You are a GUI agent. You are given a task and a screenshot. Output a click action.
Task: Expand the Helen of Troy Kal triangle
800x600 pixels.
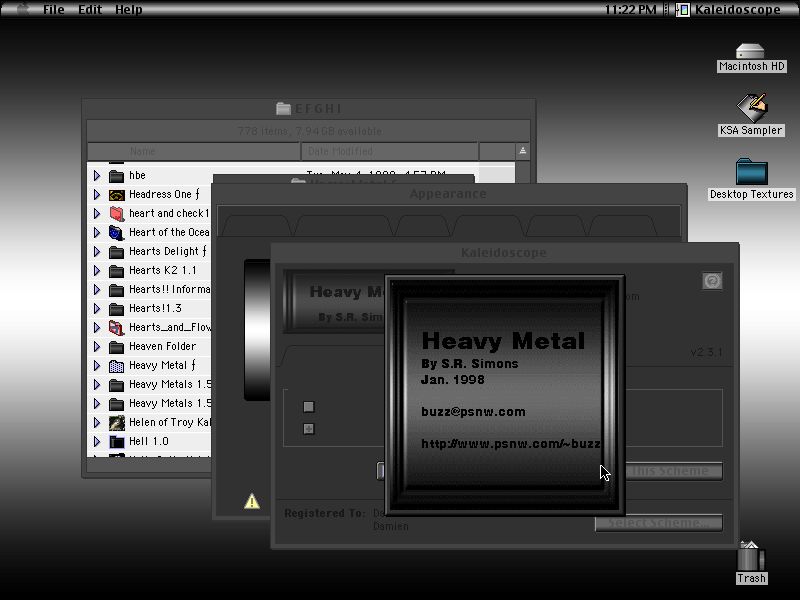97,422
